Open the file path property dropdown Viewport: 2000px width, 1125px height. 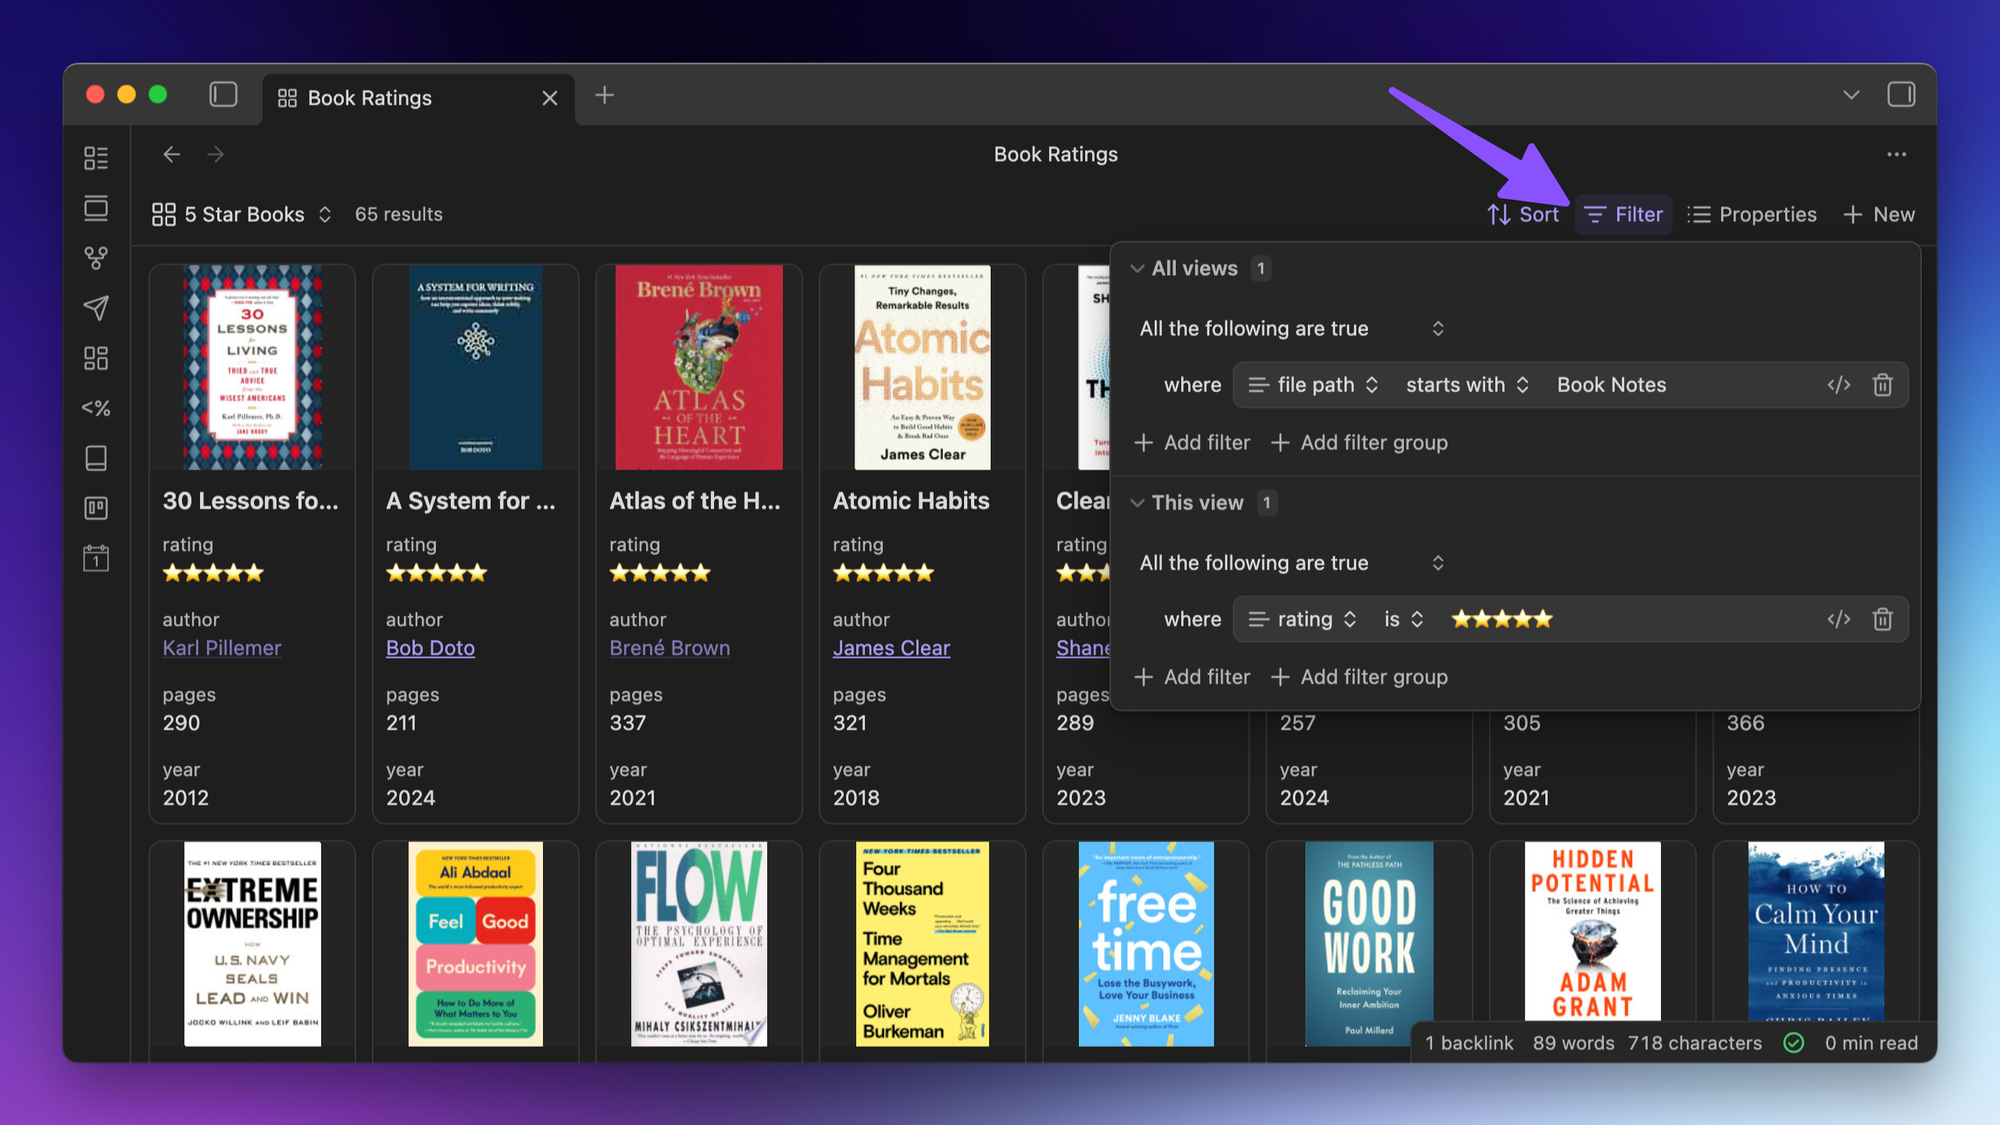click(1313, 385)
